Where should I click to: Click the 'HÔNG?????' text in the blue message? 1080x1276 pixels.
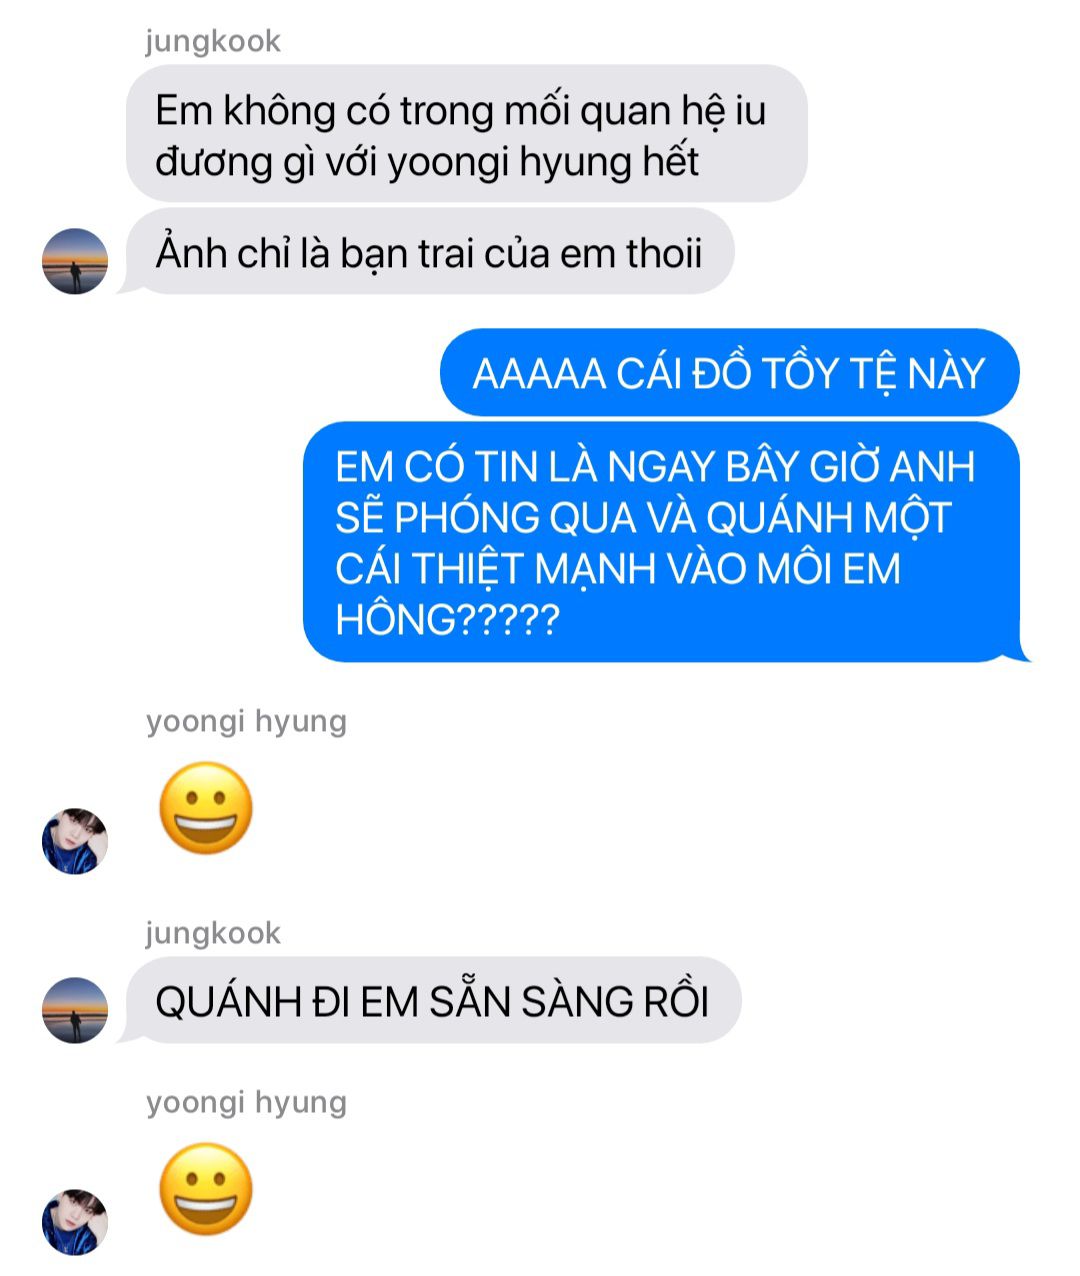[x=447, y=620]
